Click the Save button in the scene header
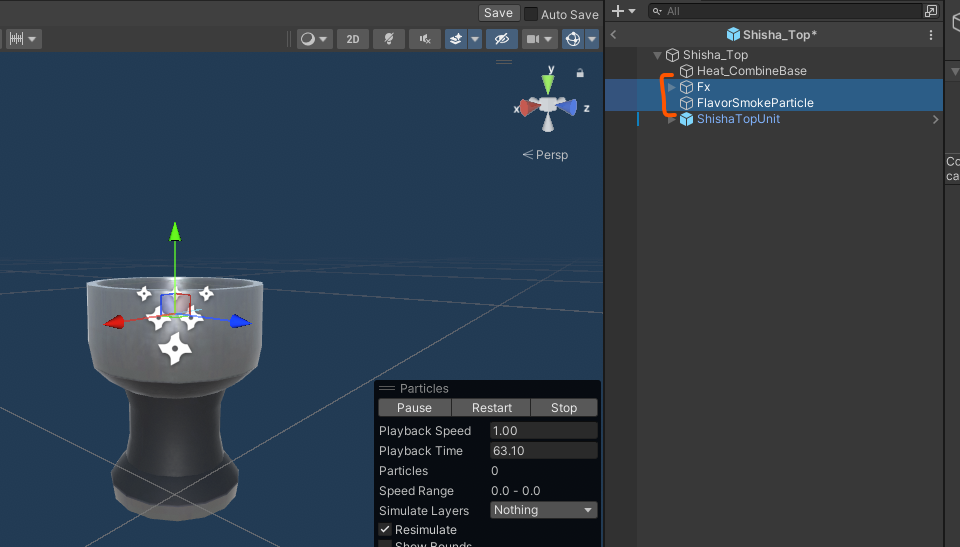Image resolution: width=960 pixels, height=547 pixels. (498, 13)
